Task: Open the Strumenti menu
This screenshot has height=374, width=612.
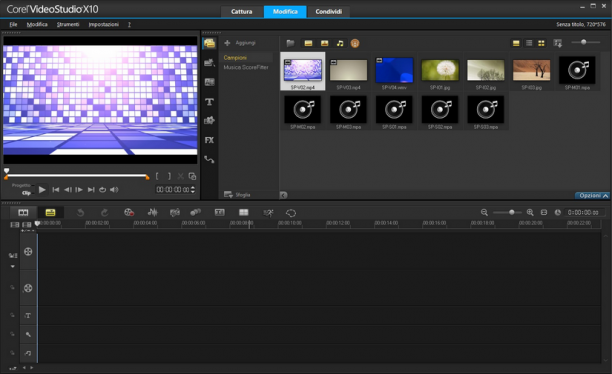Action: click(x=68, y=24)
